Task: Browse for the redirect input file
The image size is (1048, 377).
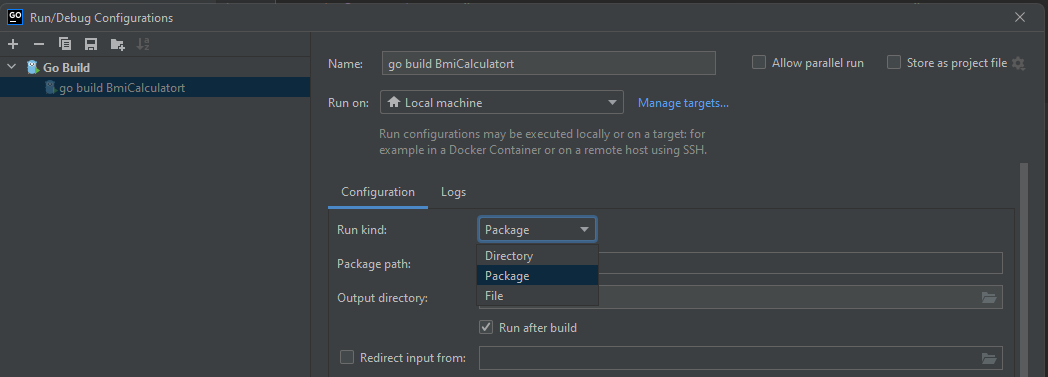Action: (989, 358)
